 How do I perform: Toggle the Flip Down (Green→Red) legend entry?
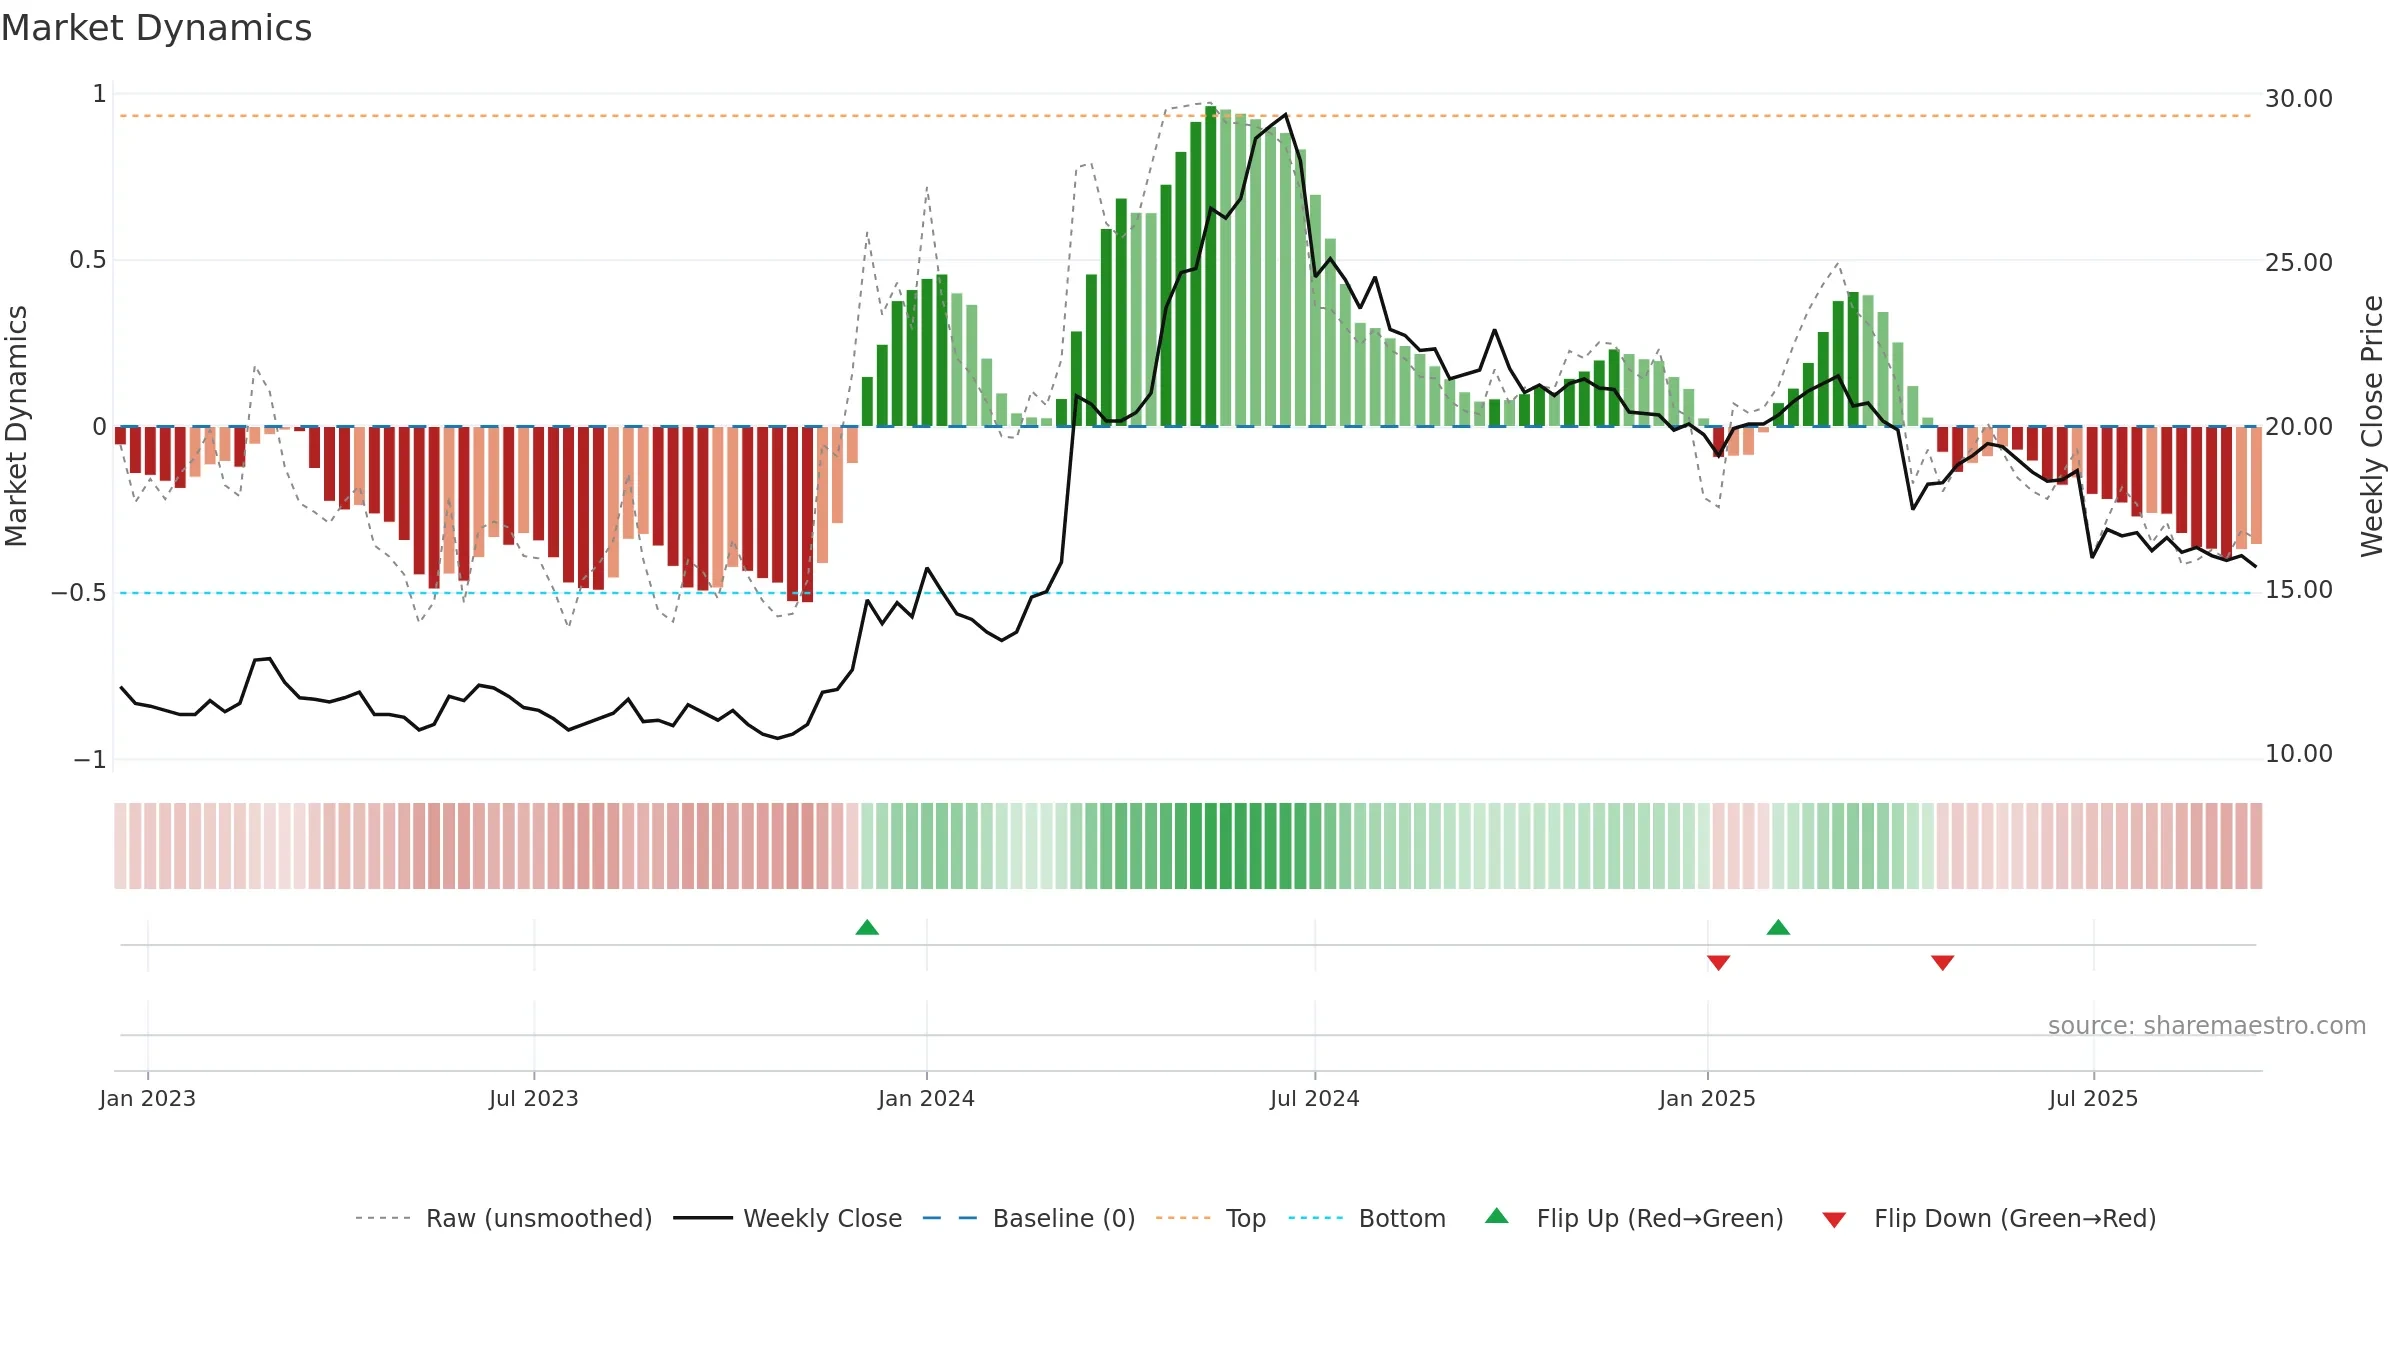pyautogui.click(x=1989, y=1218)
